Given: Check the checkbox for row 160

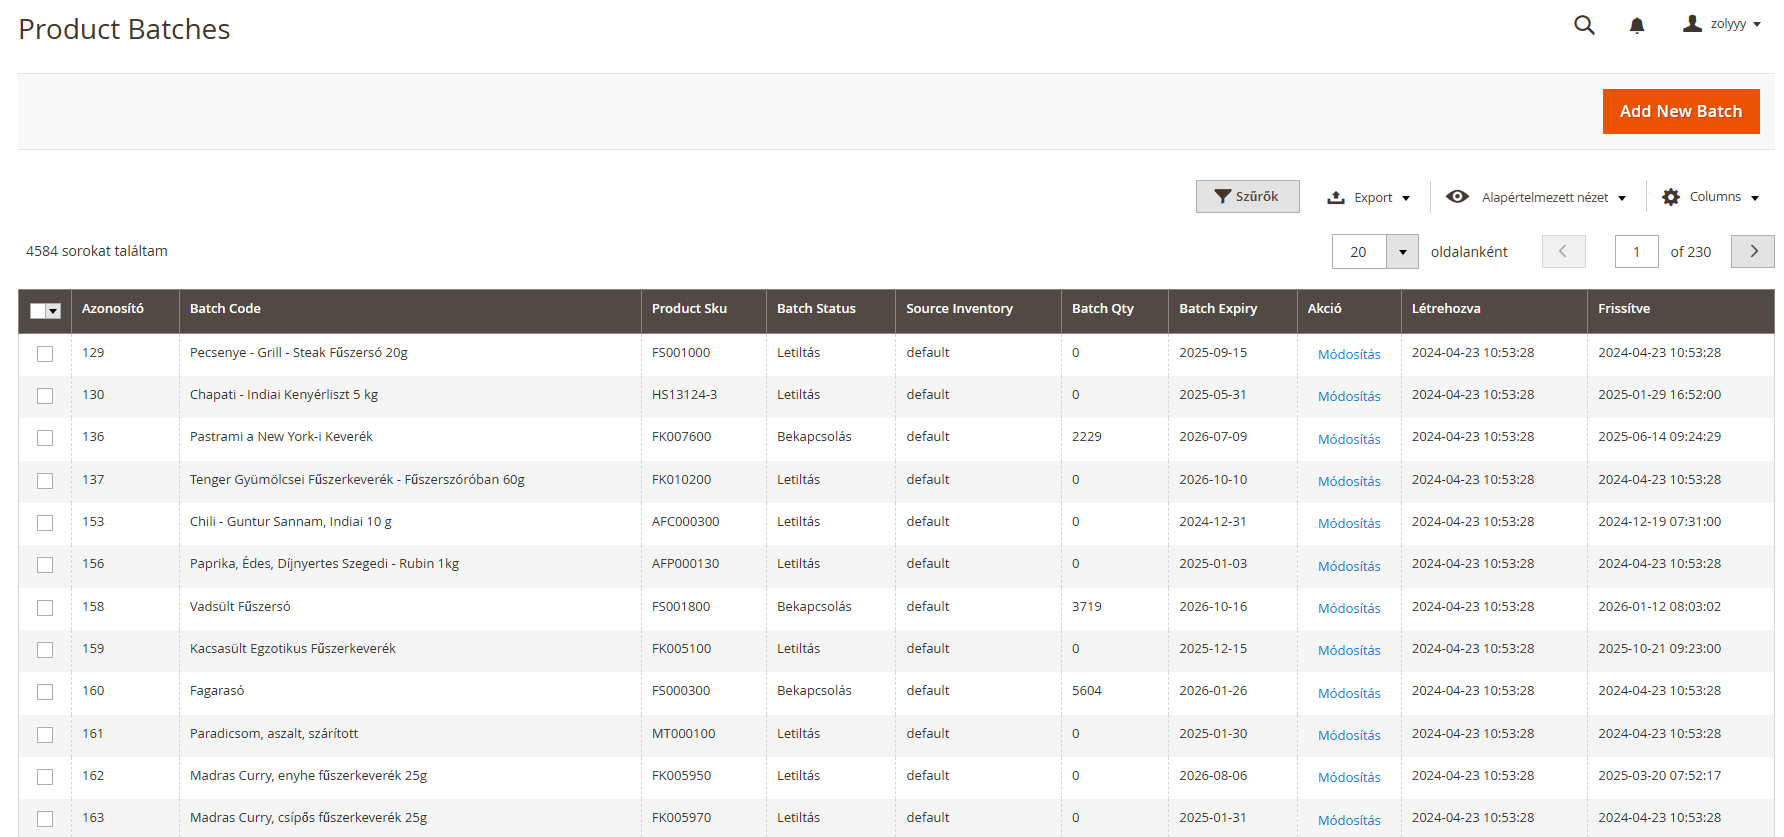Looking at the screenshot, I should [45, 692].
